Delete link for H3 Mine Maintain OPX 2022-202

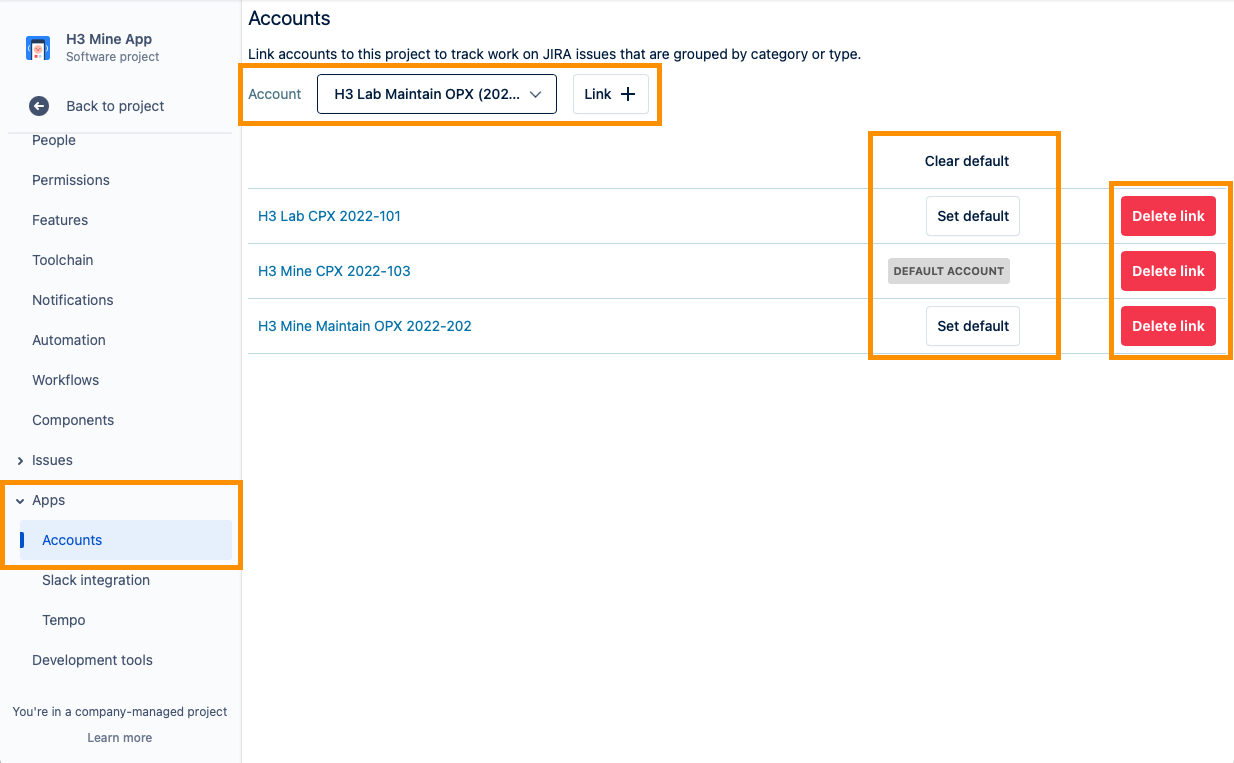(x=1168, y=326)
